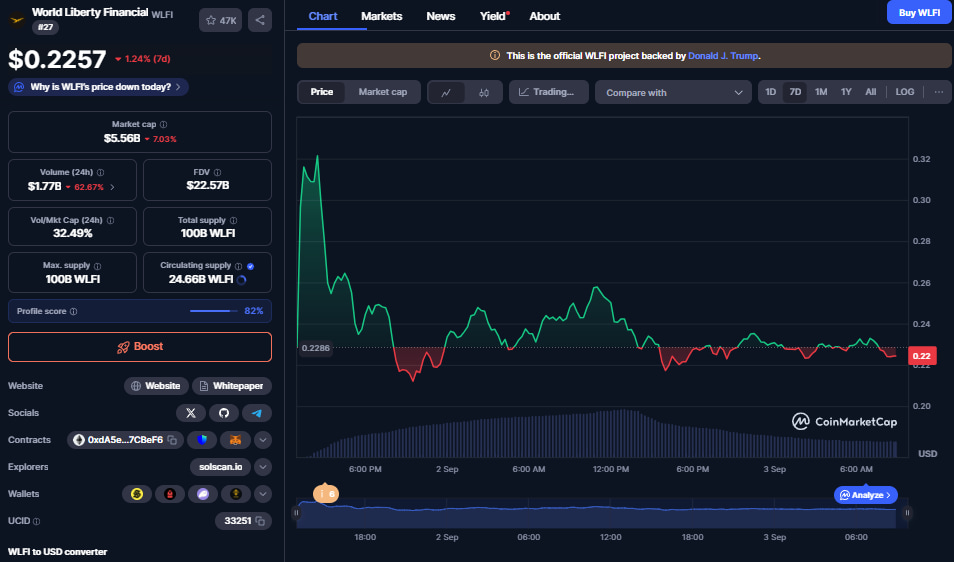Expand more Contracts options
This screenshot has width=954, height=562.
pyautogui.click(x=263, y=440)
